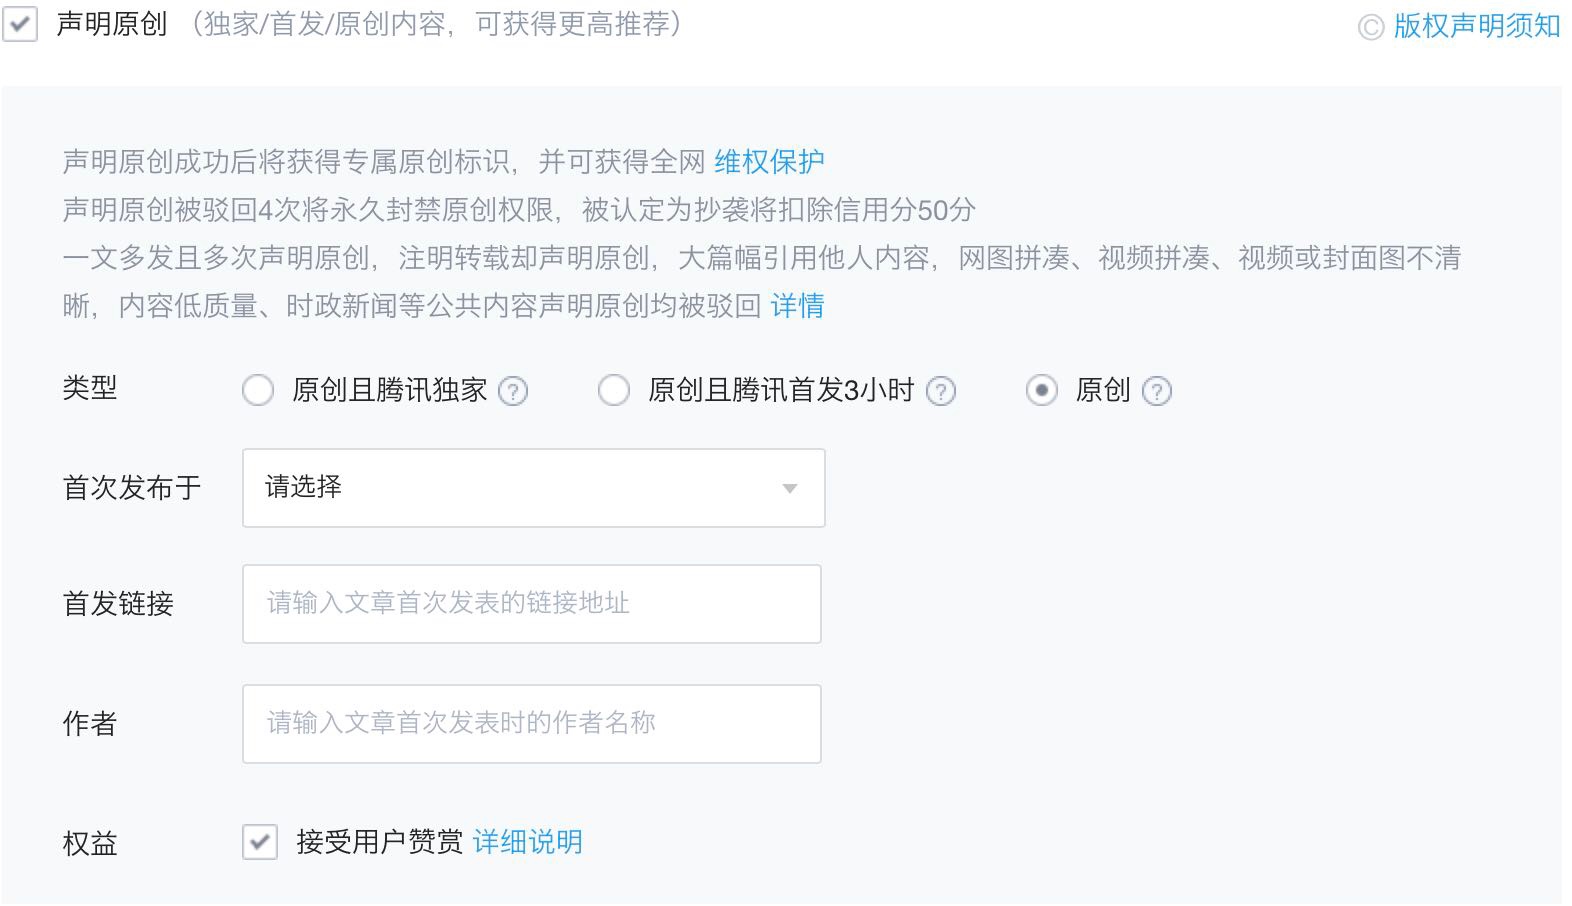
Task: Click the 声明原创 label text
Action: 112,24
